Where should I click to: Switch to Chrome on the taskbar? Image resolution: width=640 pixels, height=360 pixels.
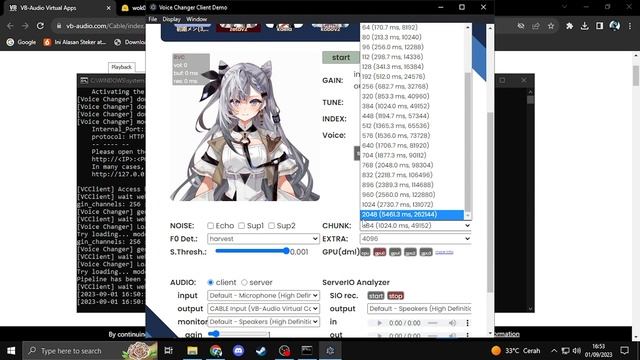[x=216, y=351]
